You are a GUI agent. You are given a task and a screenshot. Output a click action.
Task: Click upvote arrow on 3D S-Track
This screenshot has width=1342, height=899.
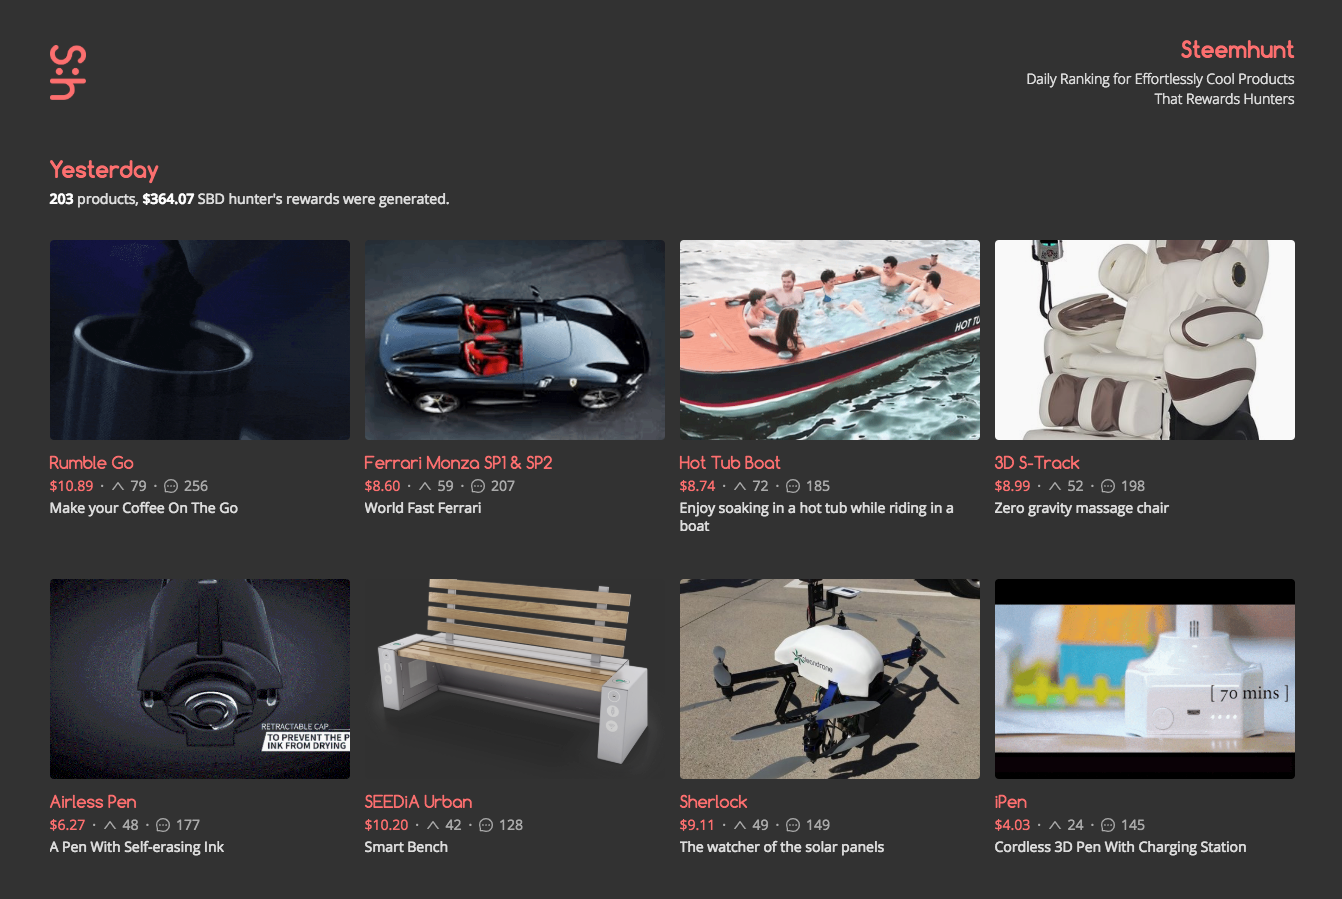point(1054,486)
